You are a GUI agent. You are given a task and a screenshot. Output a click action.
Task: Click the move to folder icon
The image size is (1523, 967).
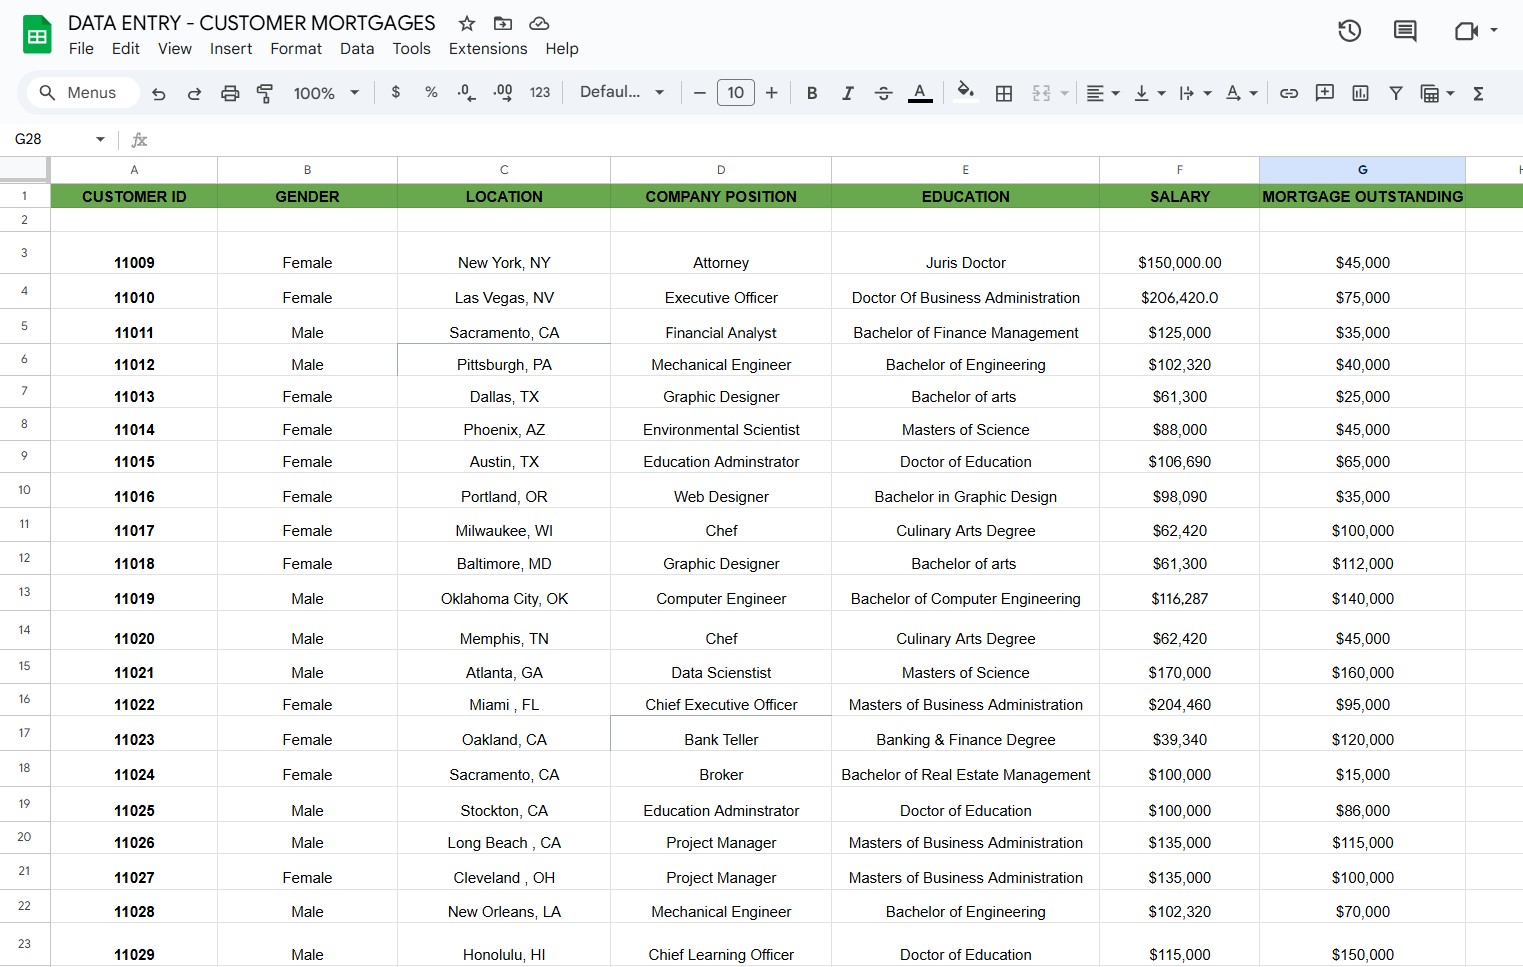pyautogui.click(x=503, y=23)
